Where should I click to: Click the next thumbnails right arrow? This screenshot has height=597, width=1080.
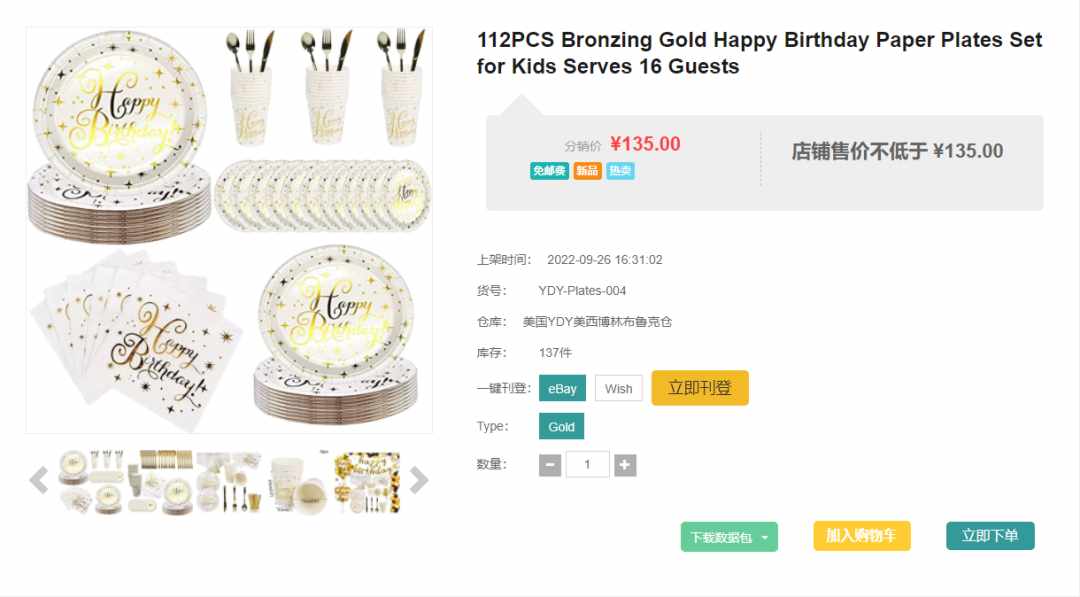point(419,481)
